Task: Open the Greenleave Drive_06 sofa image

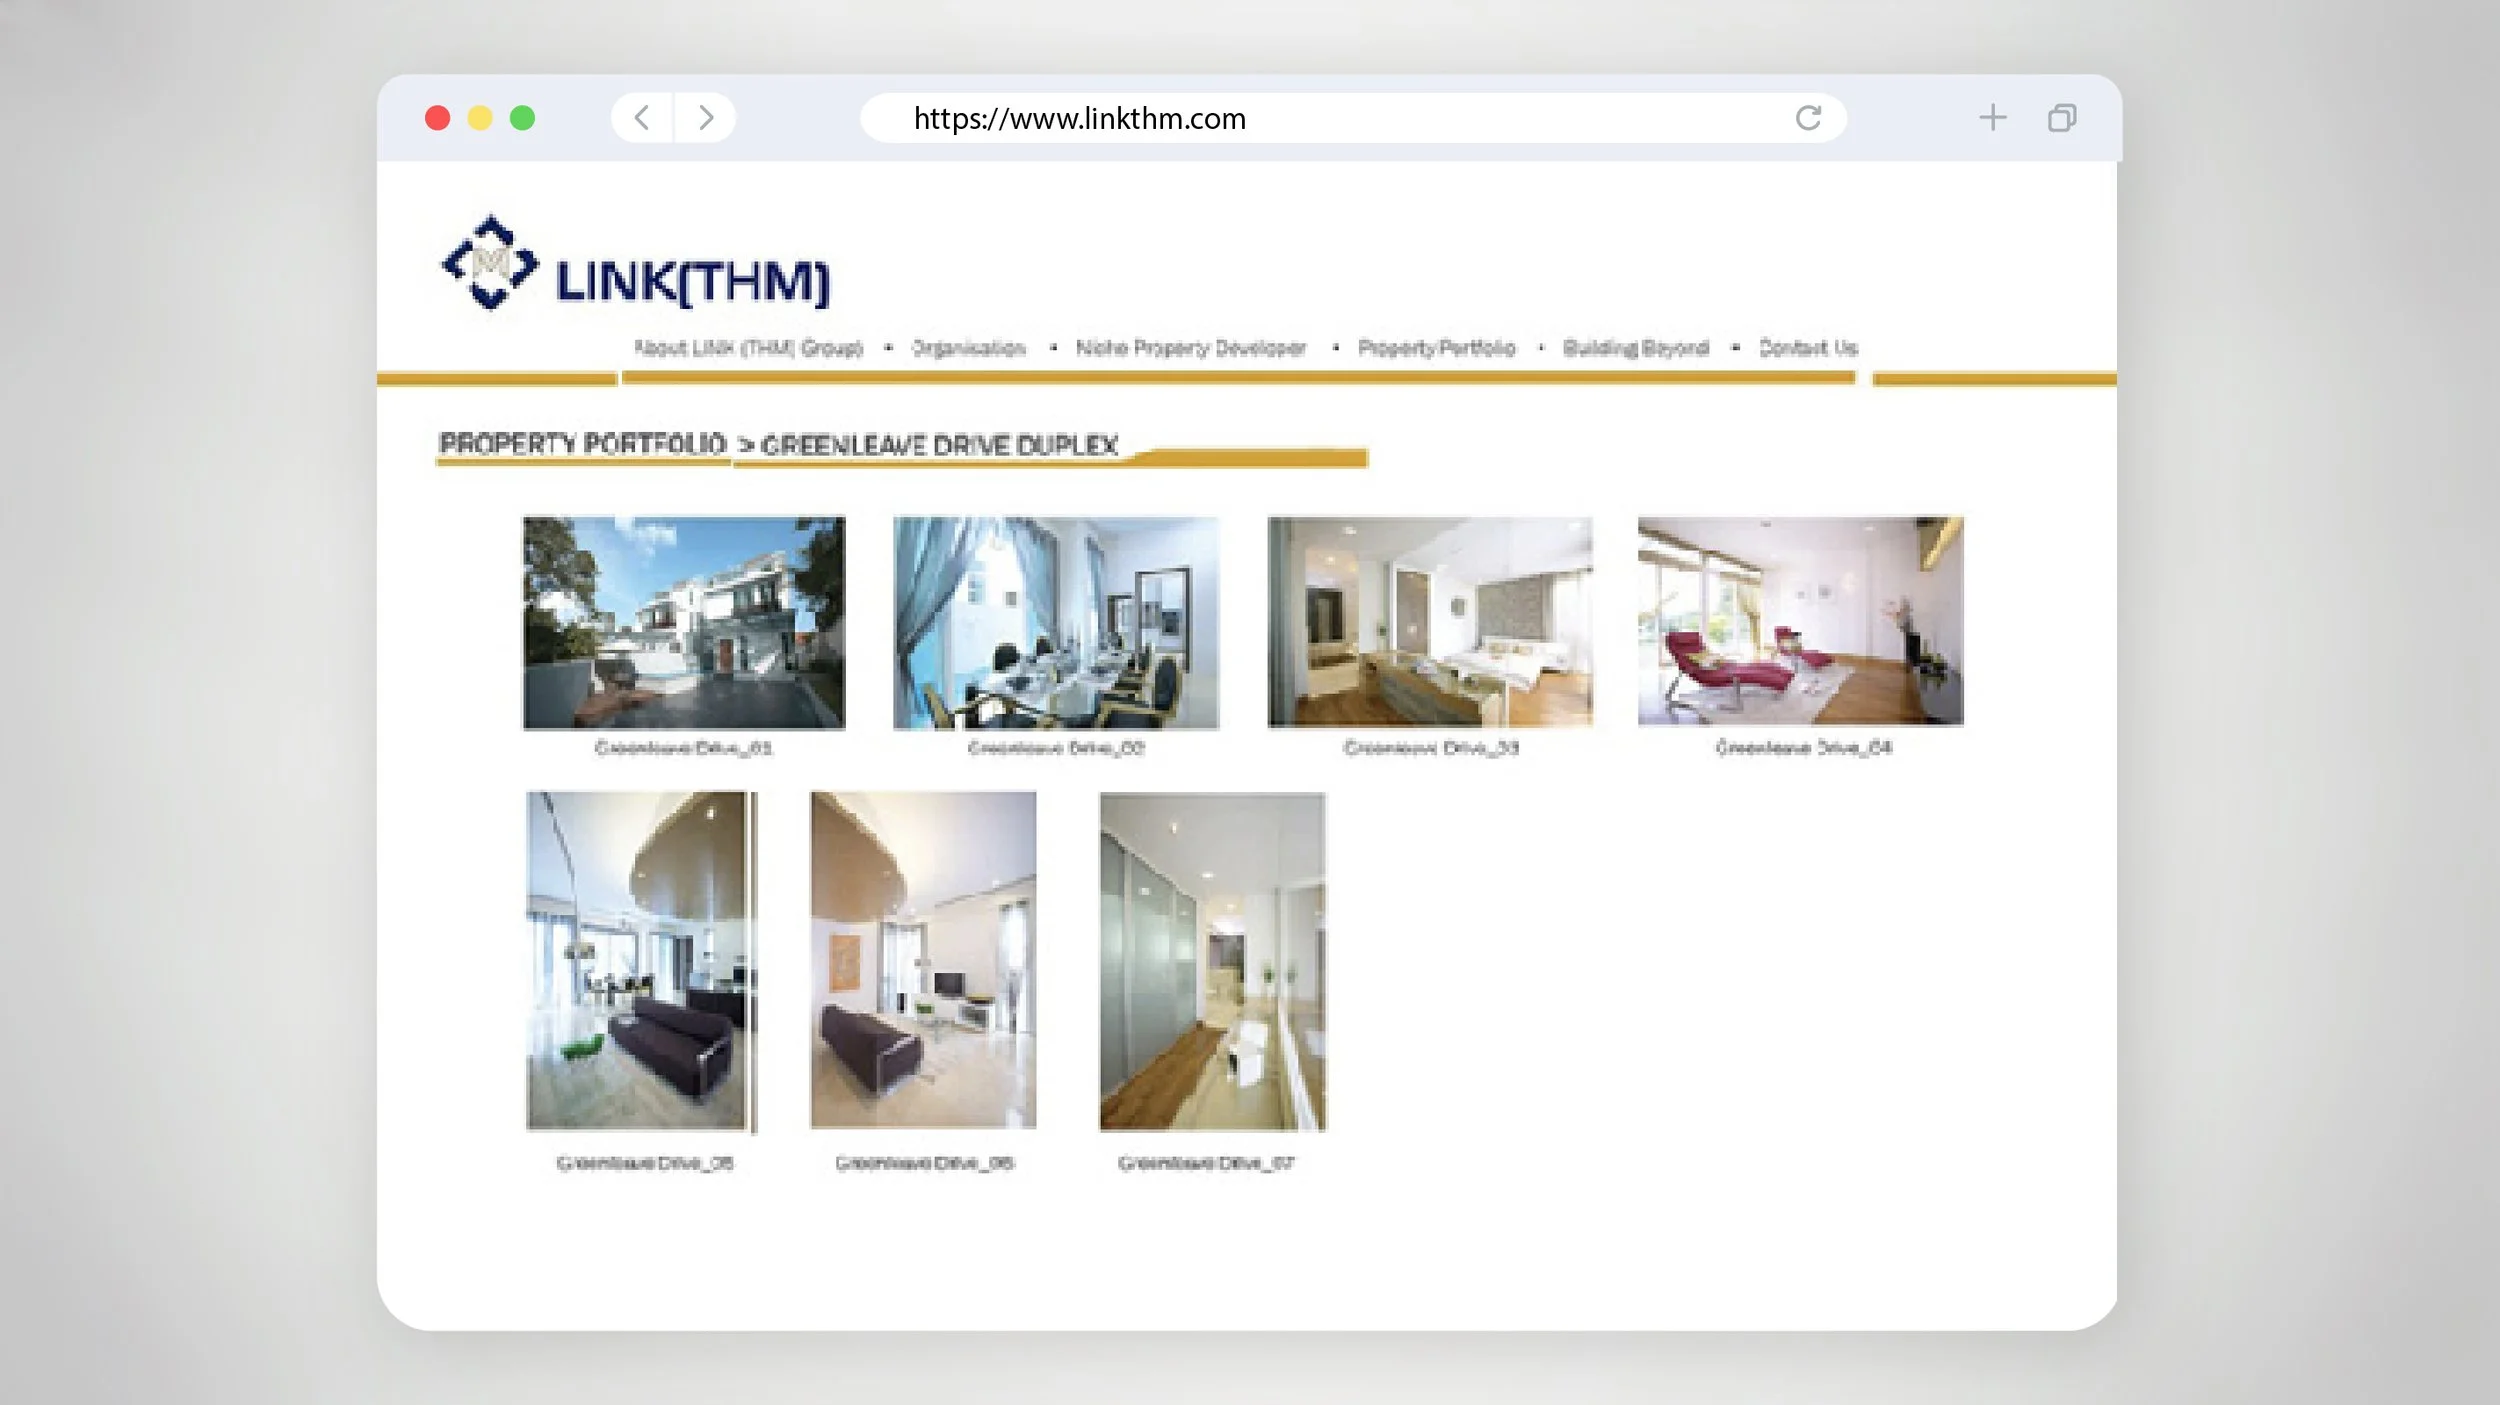Action: pyautogui.click(x=922, y=965)
